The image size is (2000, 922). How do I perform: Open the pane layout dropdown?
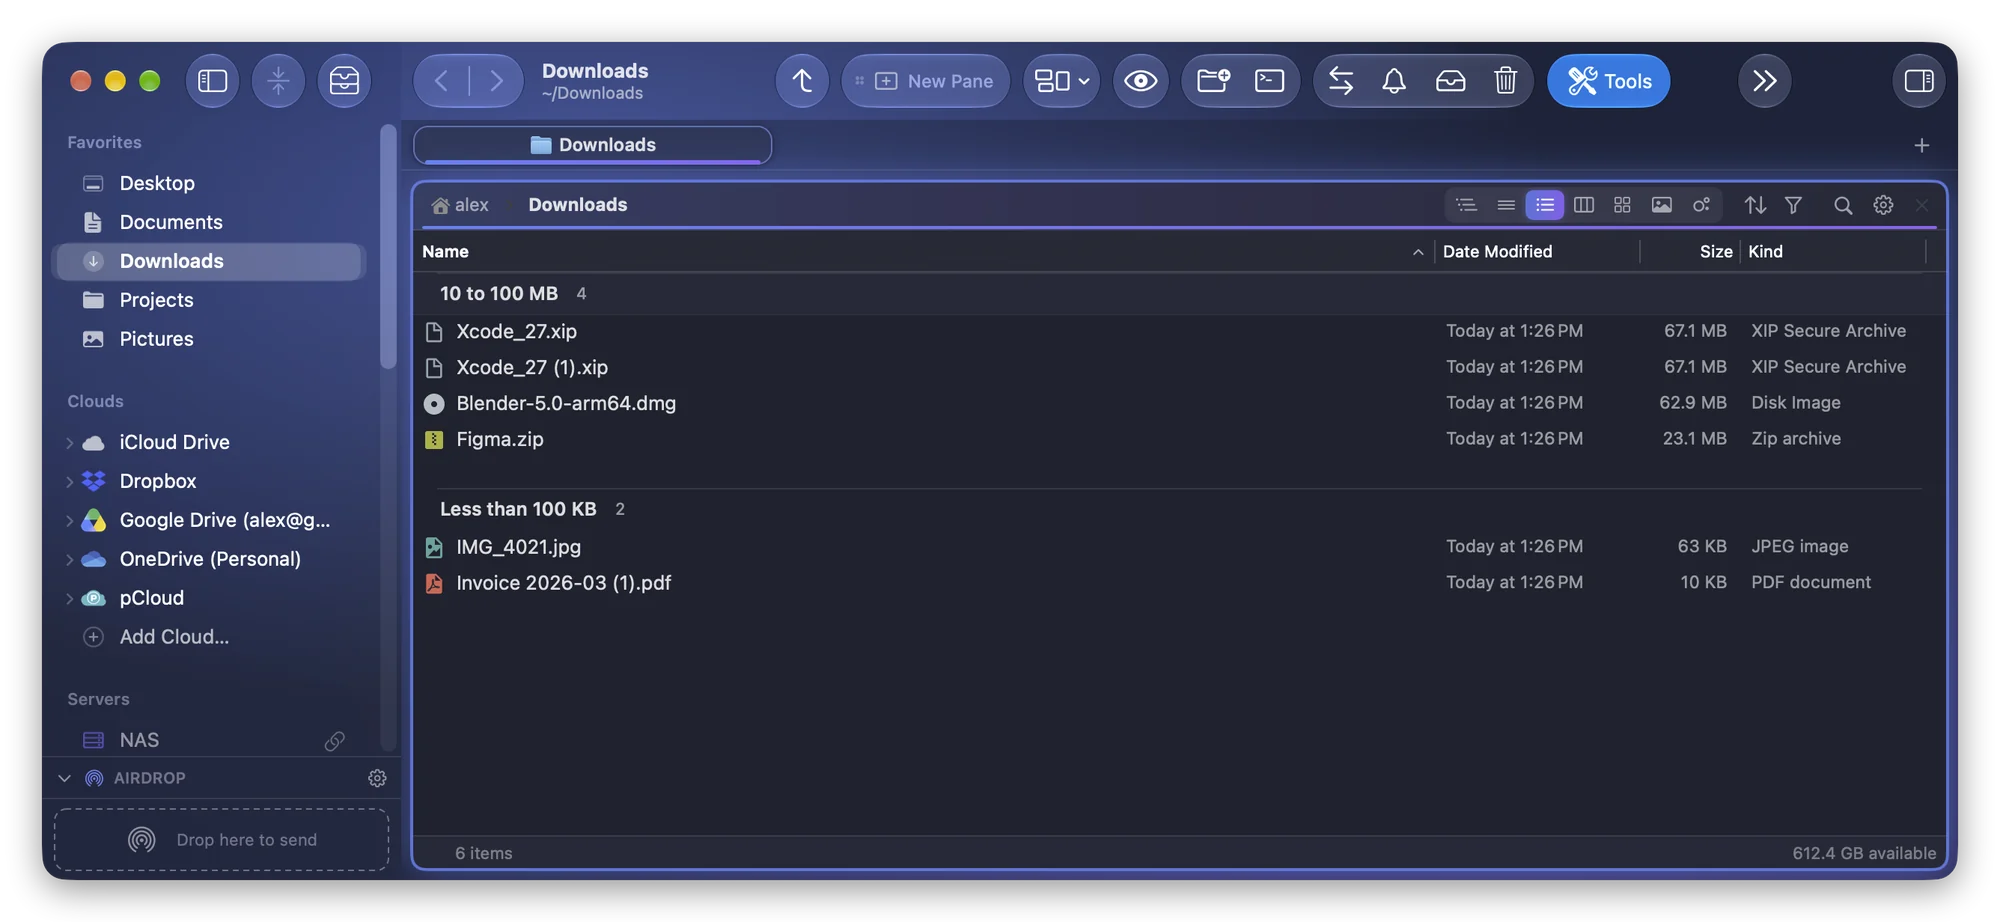[1062, 81]
